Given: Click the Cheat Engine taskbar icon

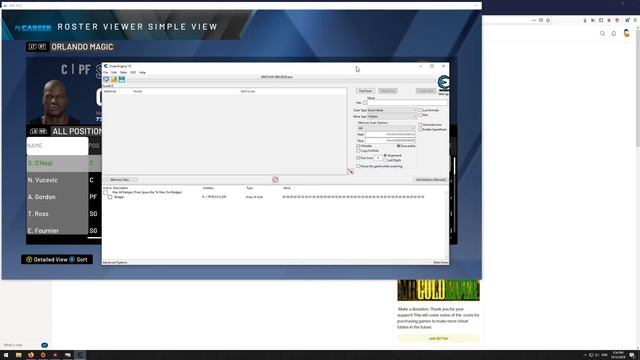Looking at the screenshot, I should click(80, 355).
